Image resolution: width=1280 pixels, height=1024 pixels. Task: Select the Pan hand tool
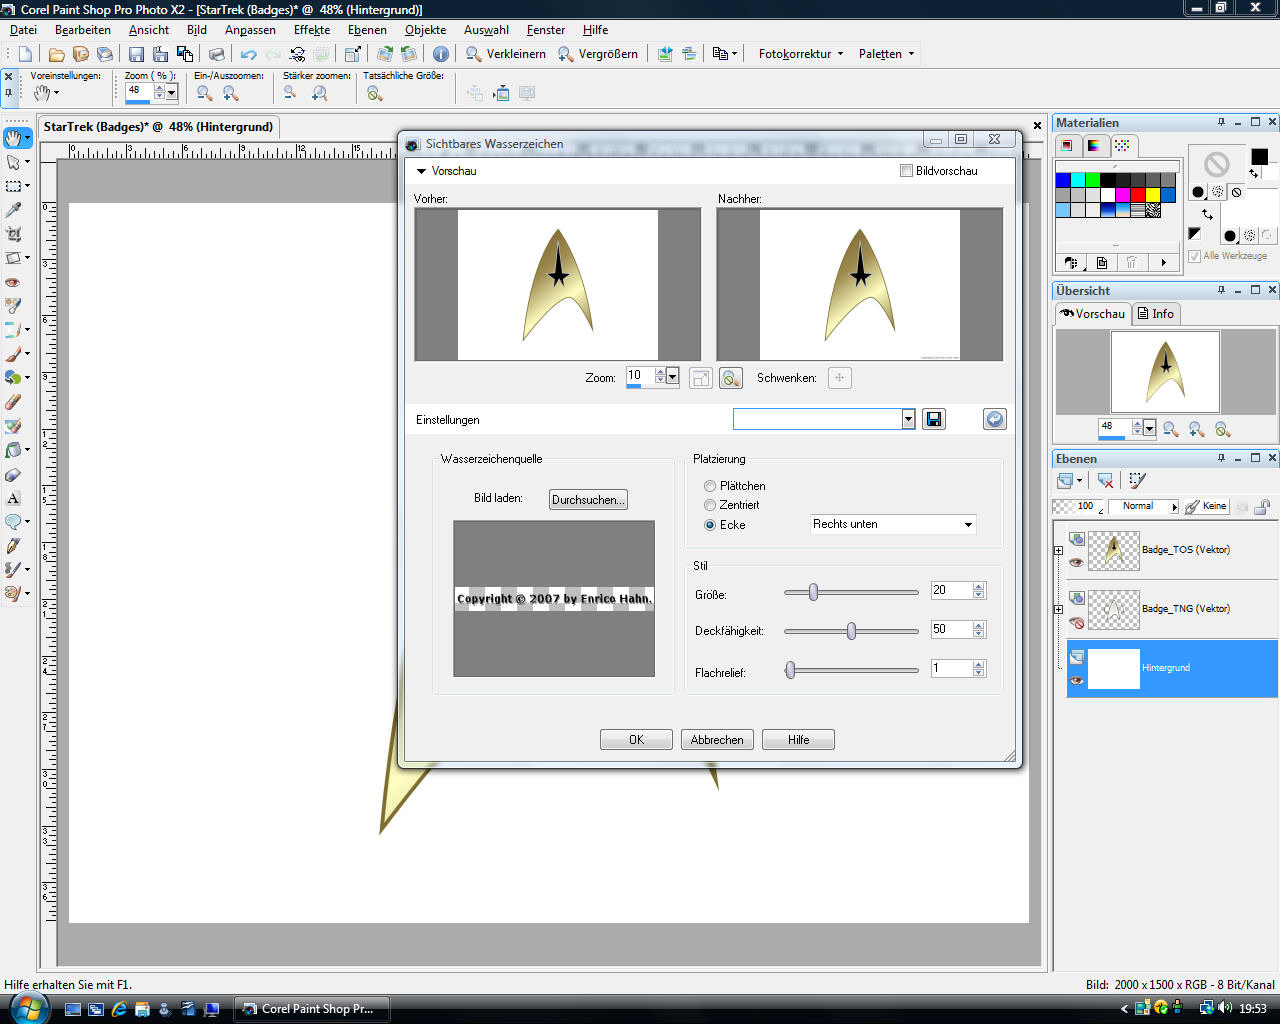point(13,138)
